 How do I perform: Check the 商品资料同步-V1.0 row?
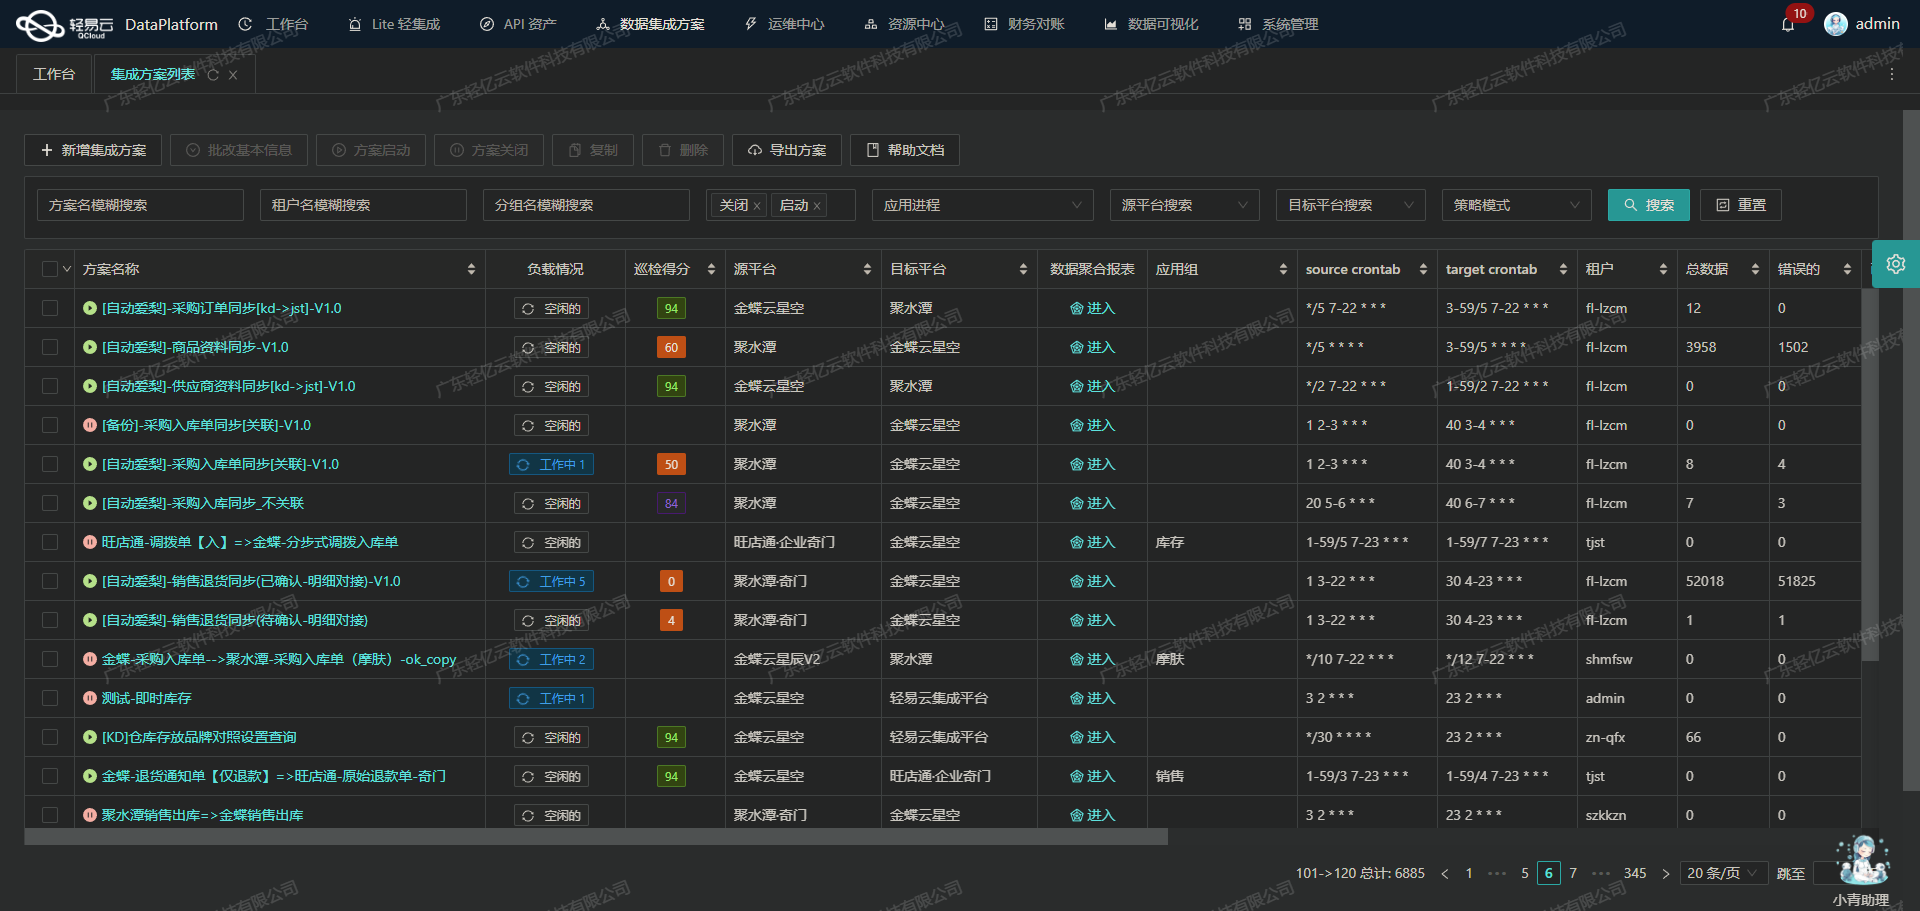tap(50, 347)
